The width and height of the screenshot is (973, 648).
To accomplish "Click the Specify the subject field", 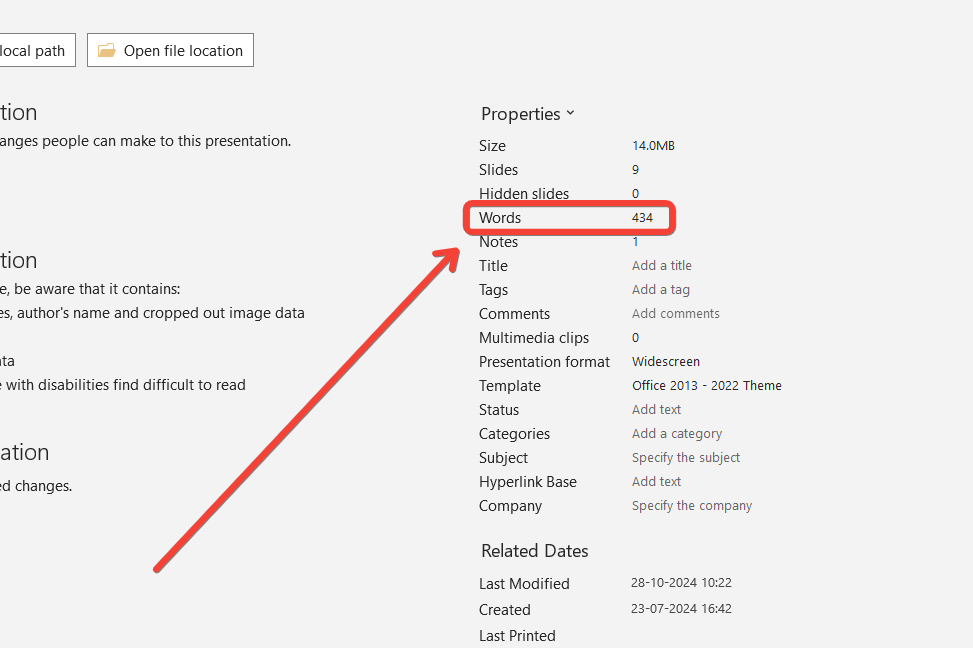I will tap(685, 458).
